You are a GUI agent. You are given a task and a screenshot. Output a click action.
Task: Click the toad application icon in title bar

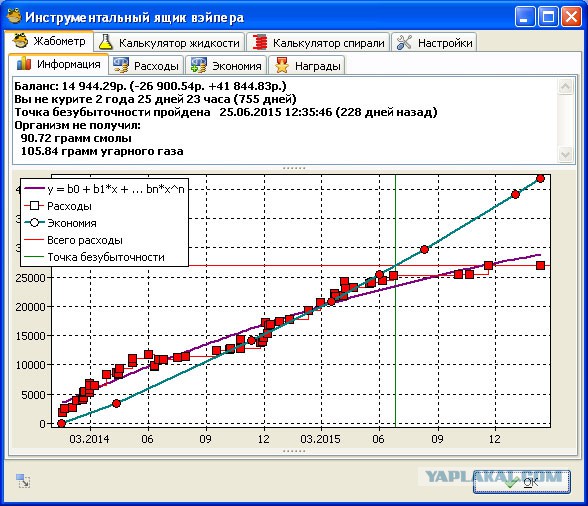(14, 17)
